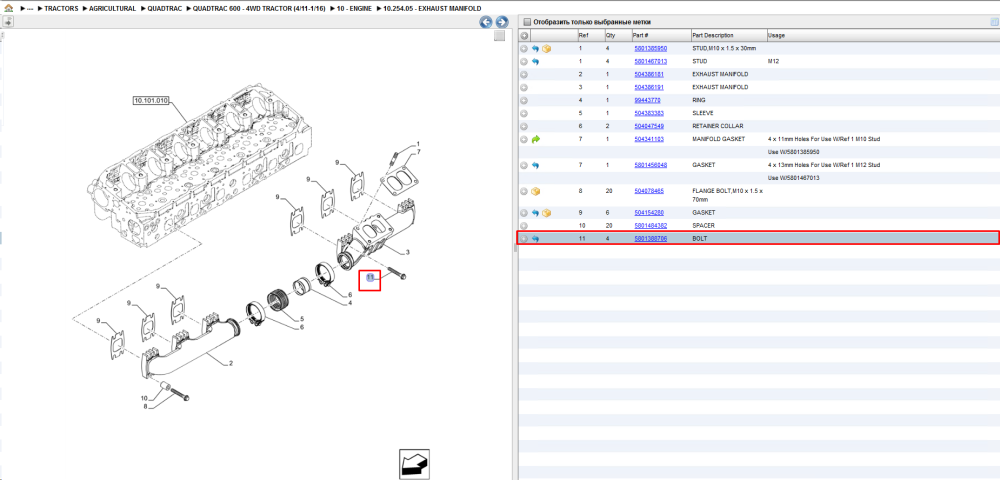Open the column settings icon above the parts table
Image resolution: width=1000 pixels, height=480 pixels.
click(994, 22)
